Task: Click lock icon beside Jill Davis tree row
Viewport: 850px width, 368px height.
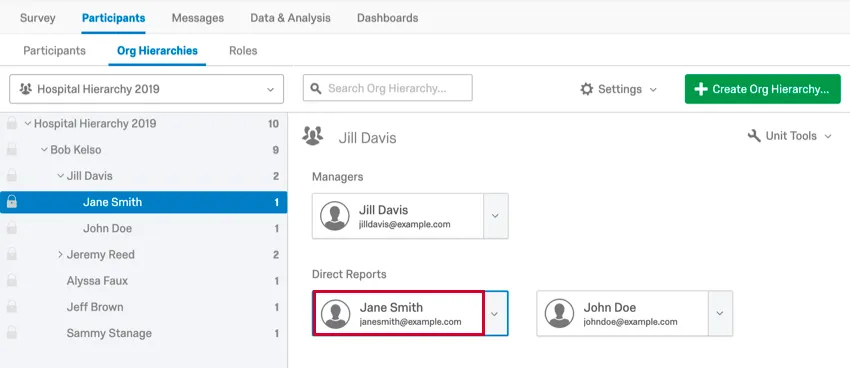Action: pyautogui.click(x=11, y=176)
